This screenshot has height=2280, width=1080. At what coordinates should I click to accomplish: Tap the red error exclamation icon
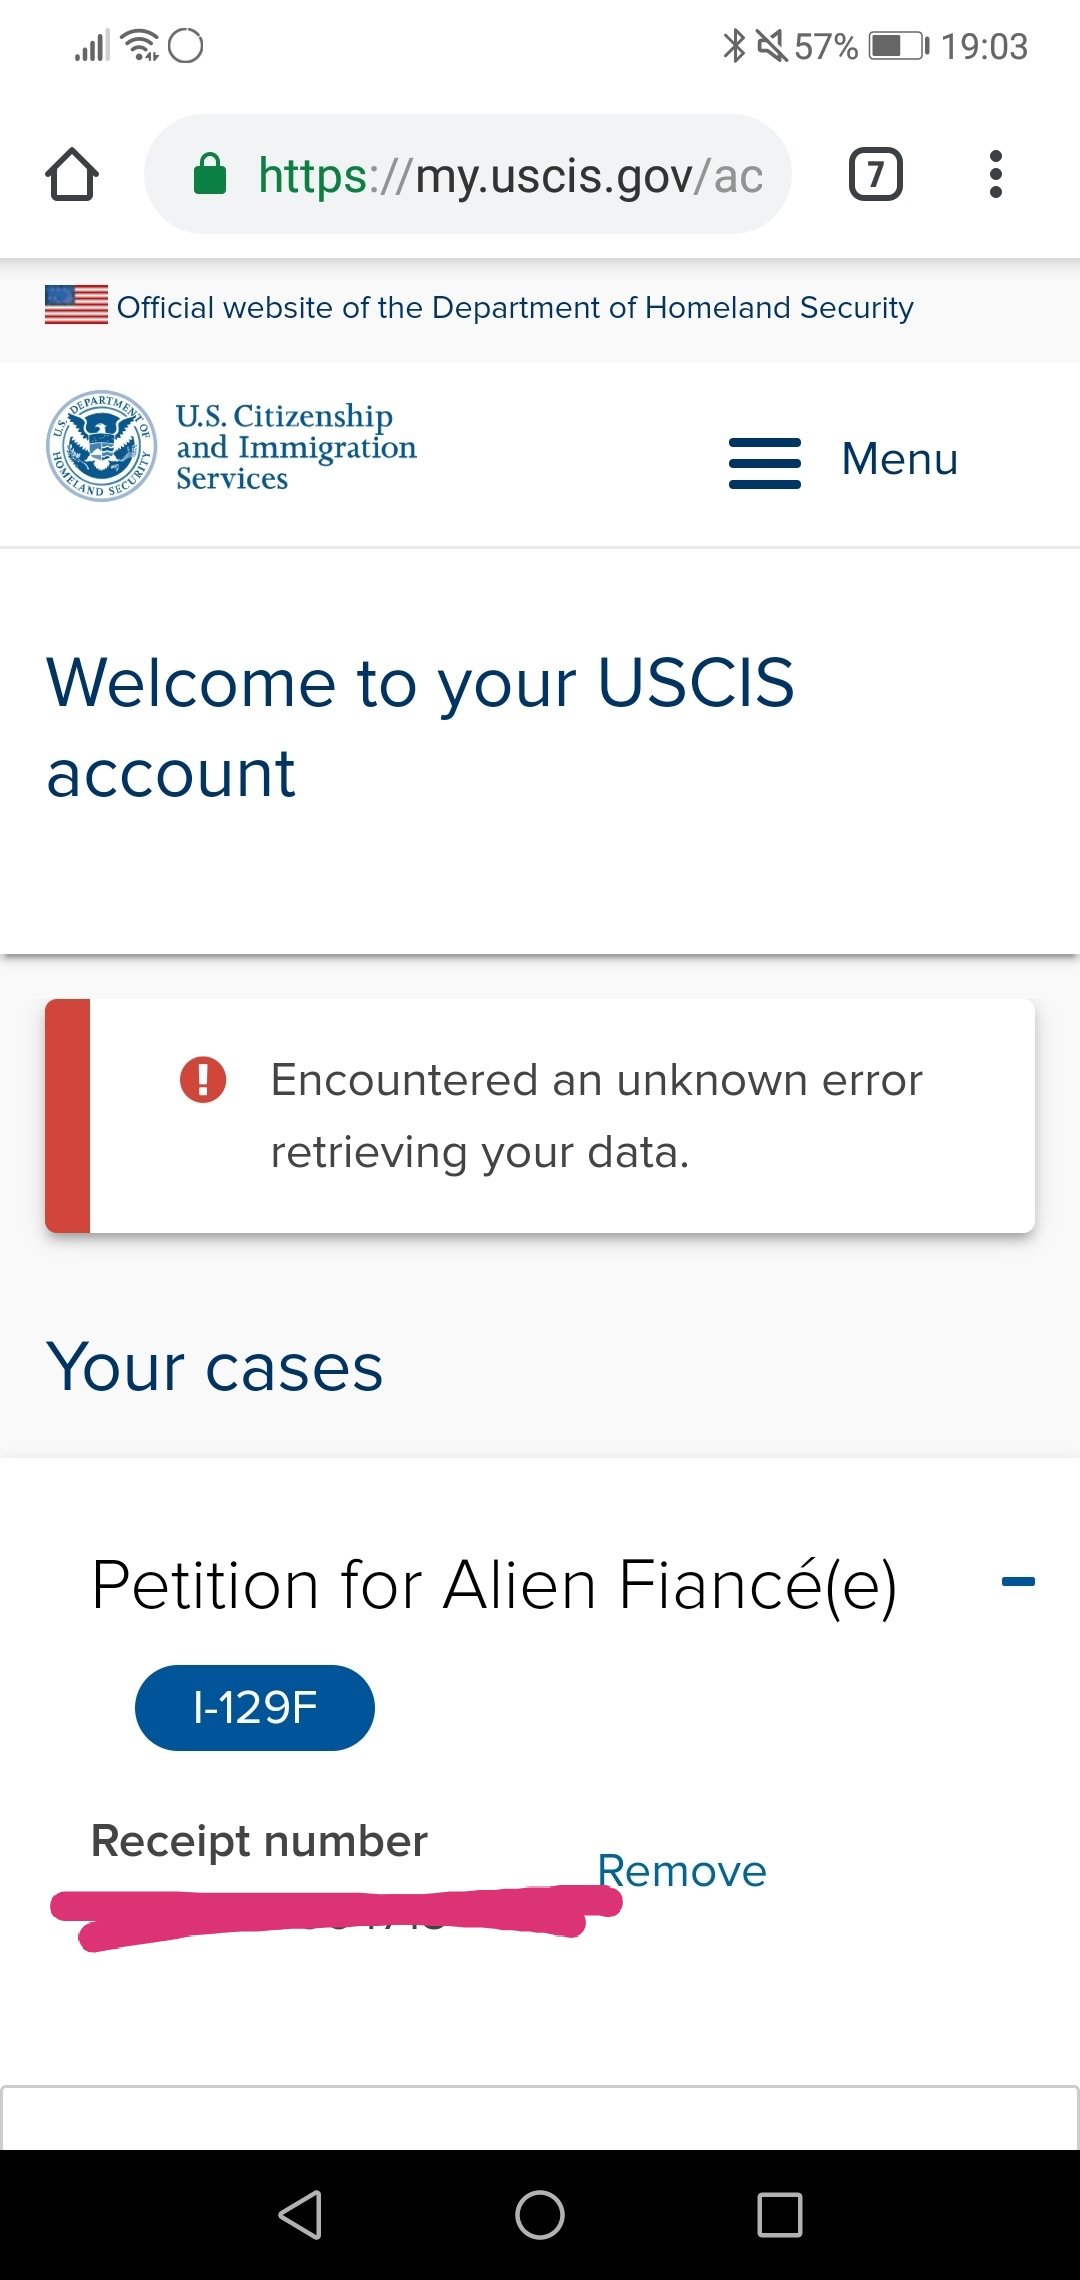pyautogui.click(x=203, y=1080)
